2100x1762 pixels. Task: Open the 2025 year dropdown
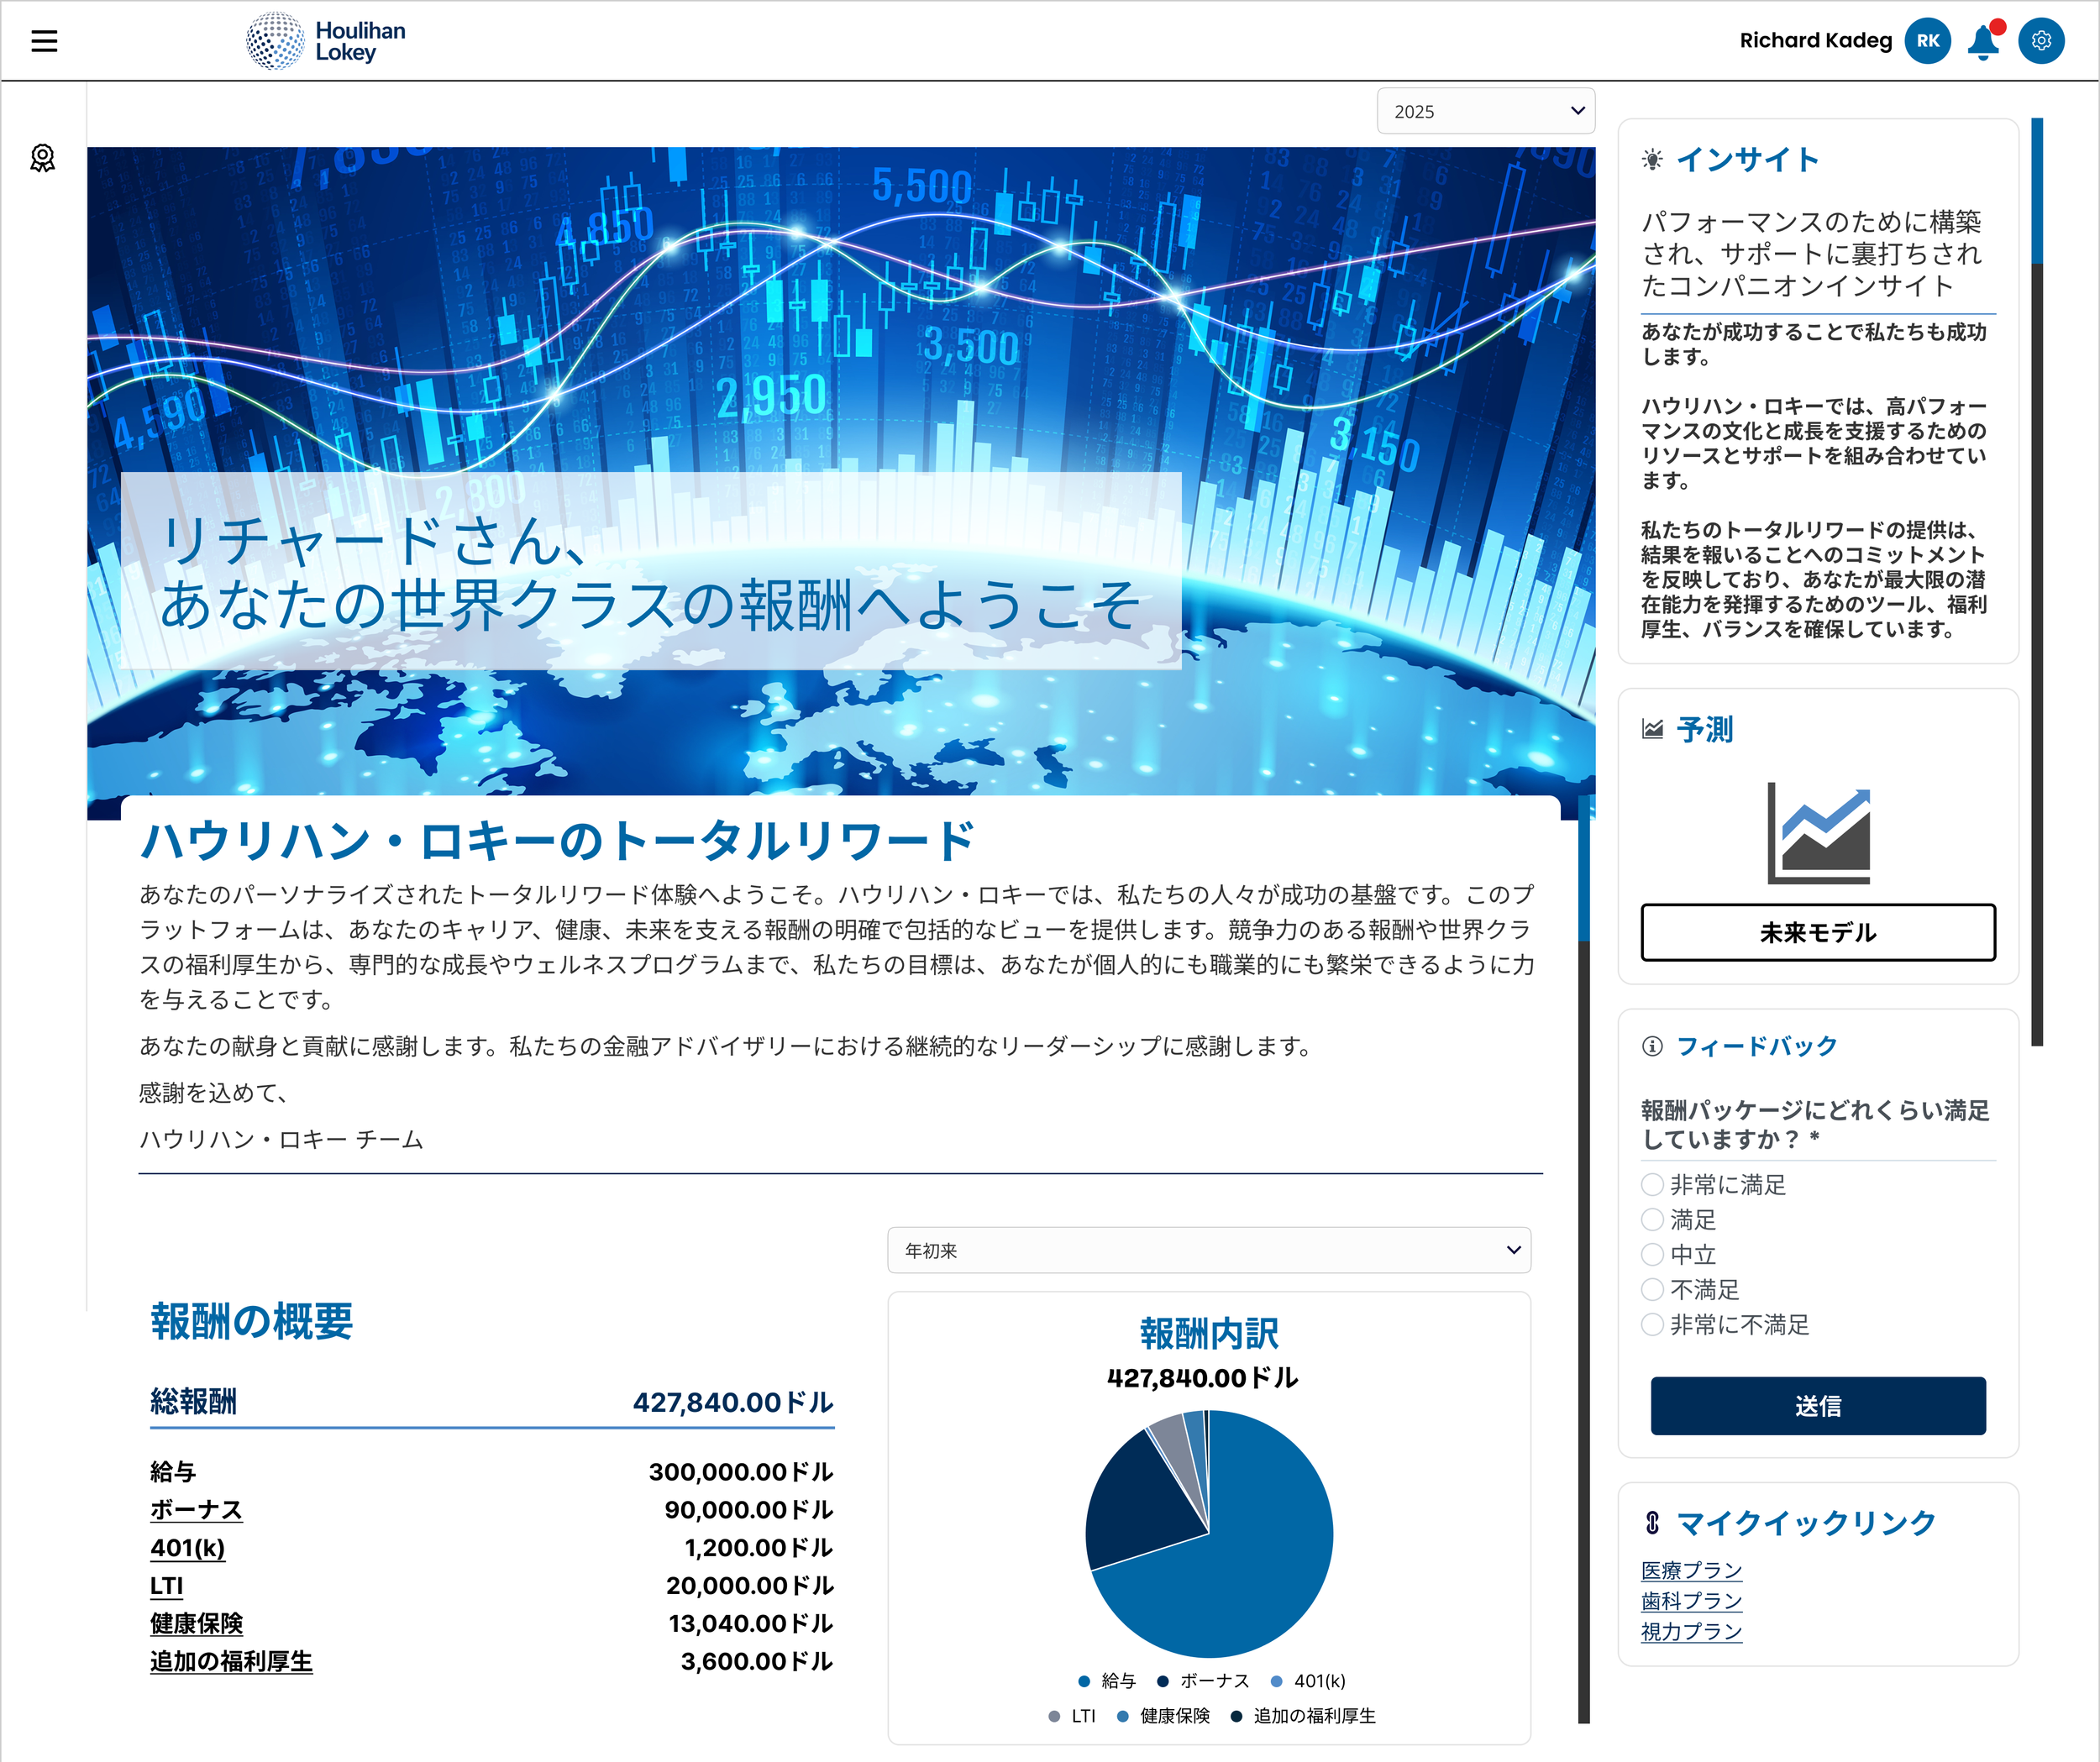tap(1485, 111)
